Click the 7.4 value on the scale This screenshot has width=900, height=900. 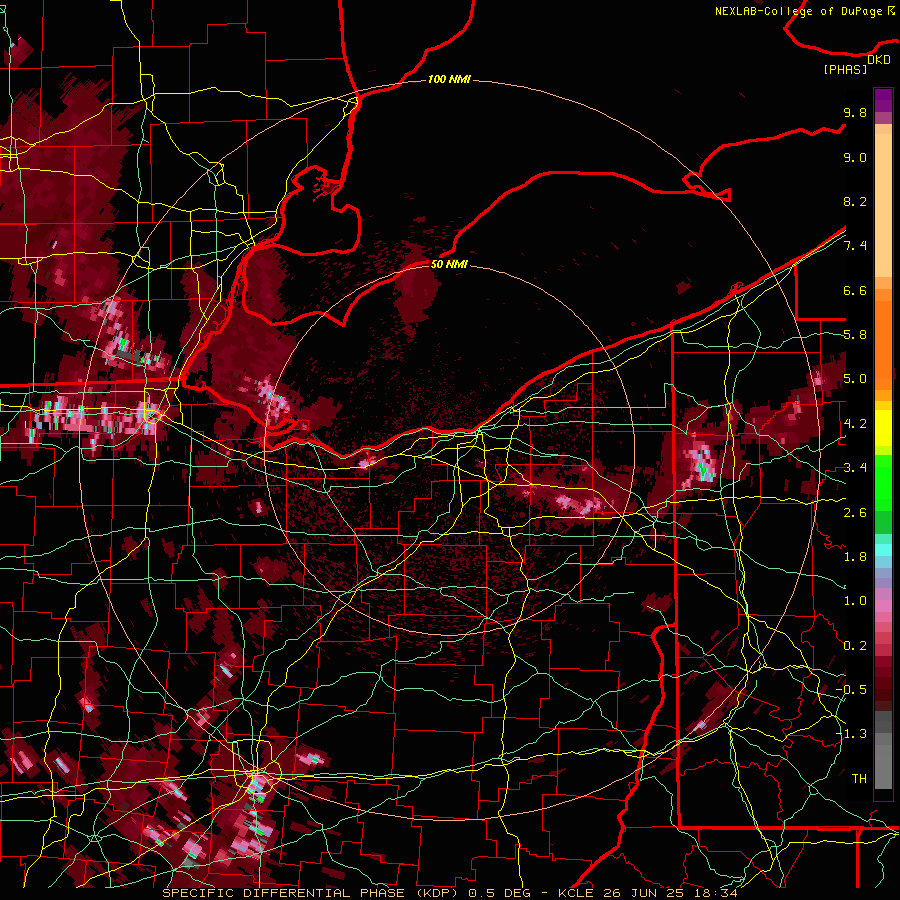coord(855,246)
